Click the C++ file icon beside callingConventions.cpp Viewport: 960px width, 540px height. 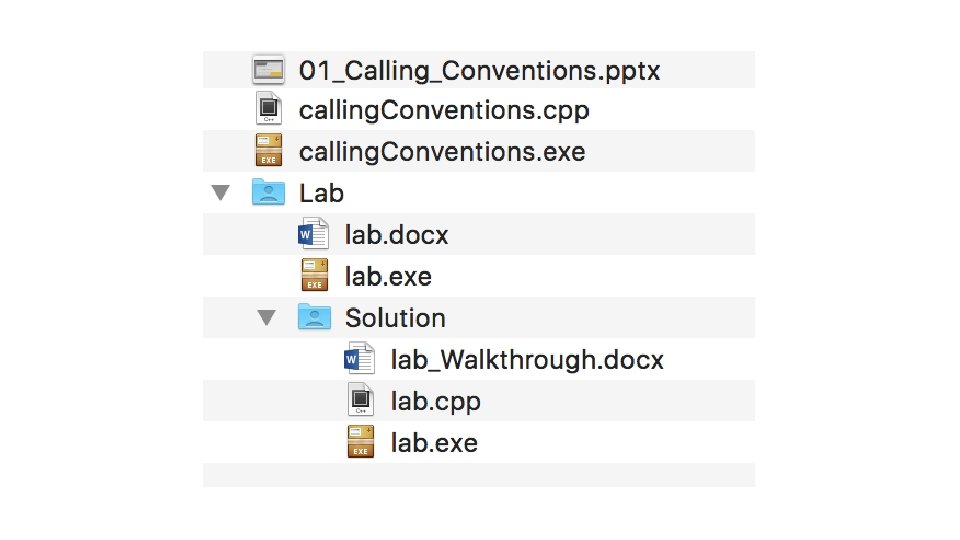[268, 109]
